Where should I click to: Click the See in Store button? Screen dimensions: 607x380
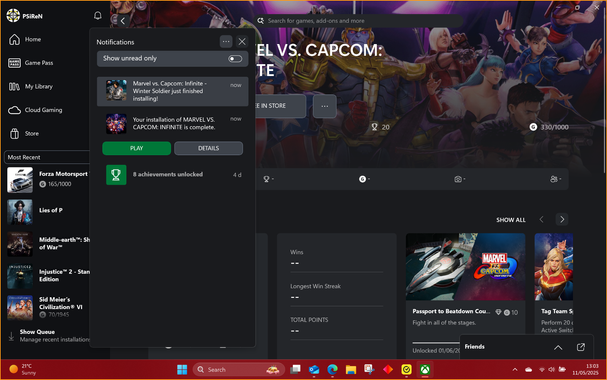280,106
